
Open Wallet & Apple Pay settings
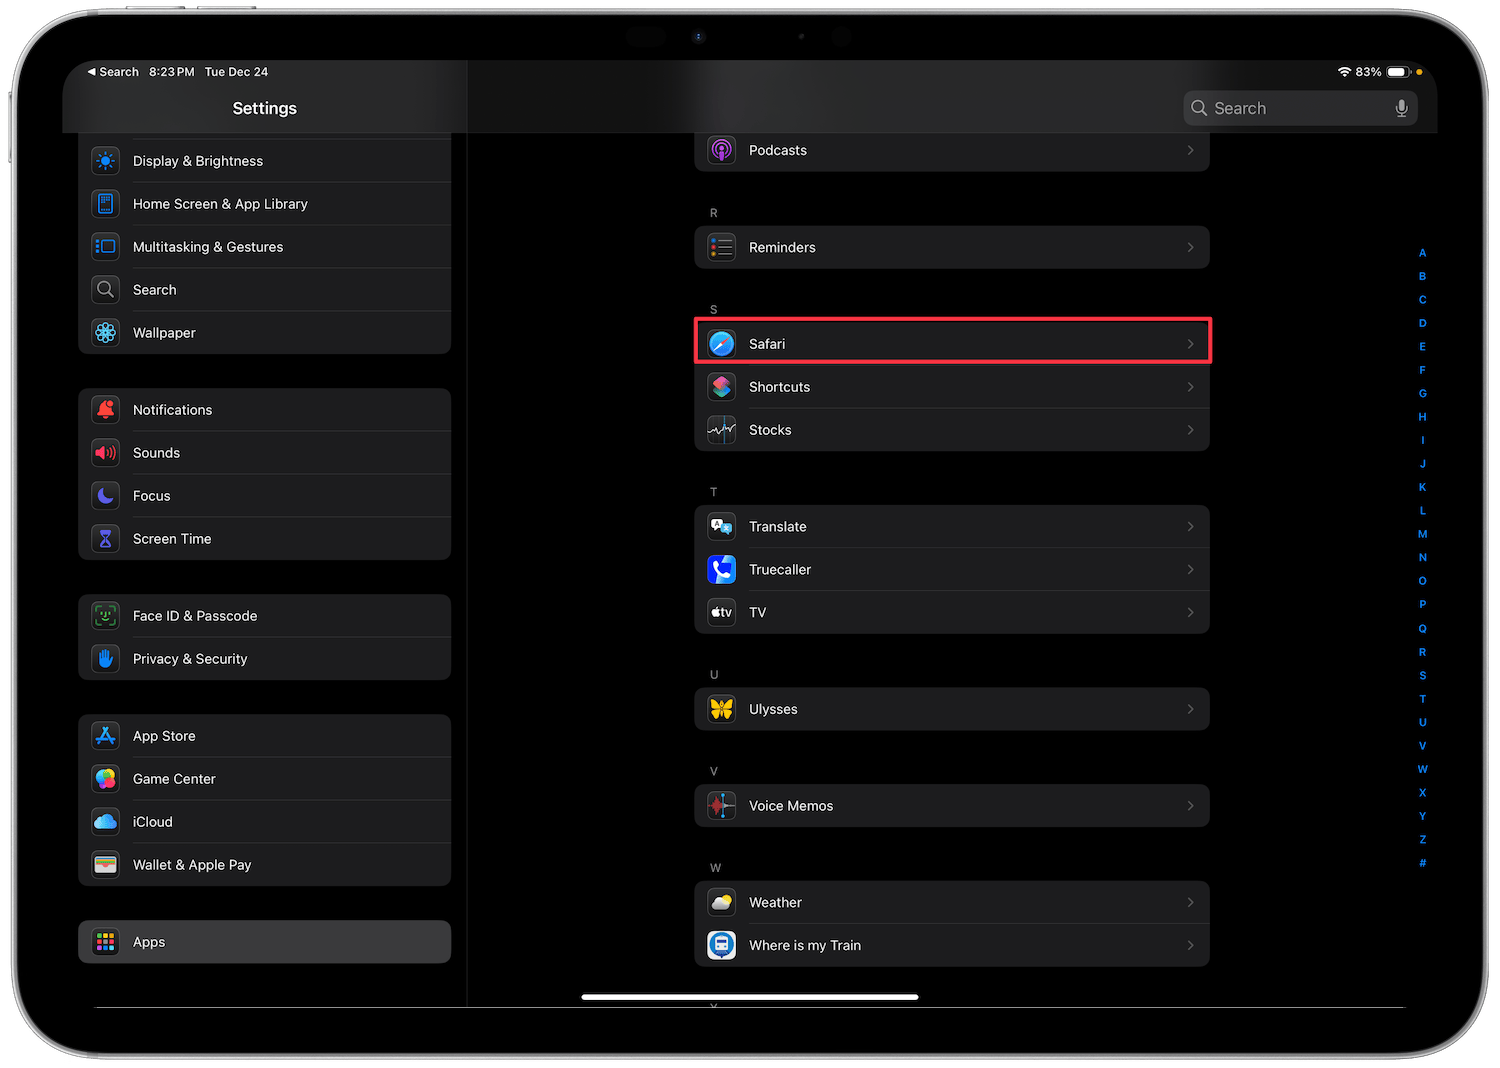tap(264, 865)
